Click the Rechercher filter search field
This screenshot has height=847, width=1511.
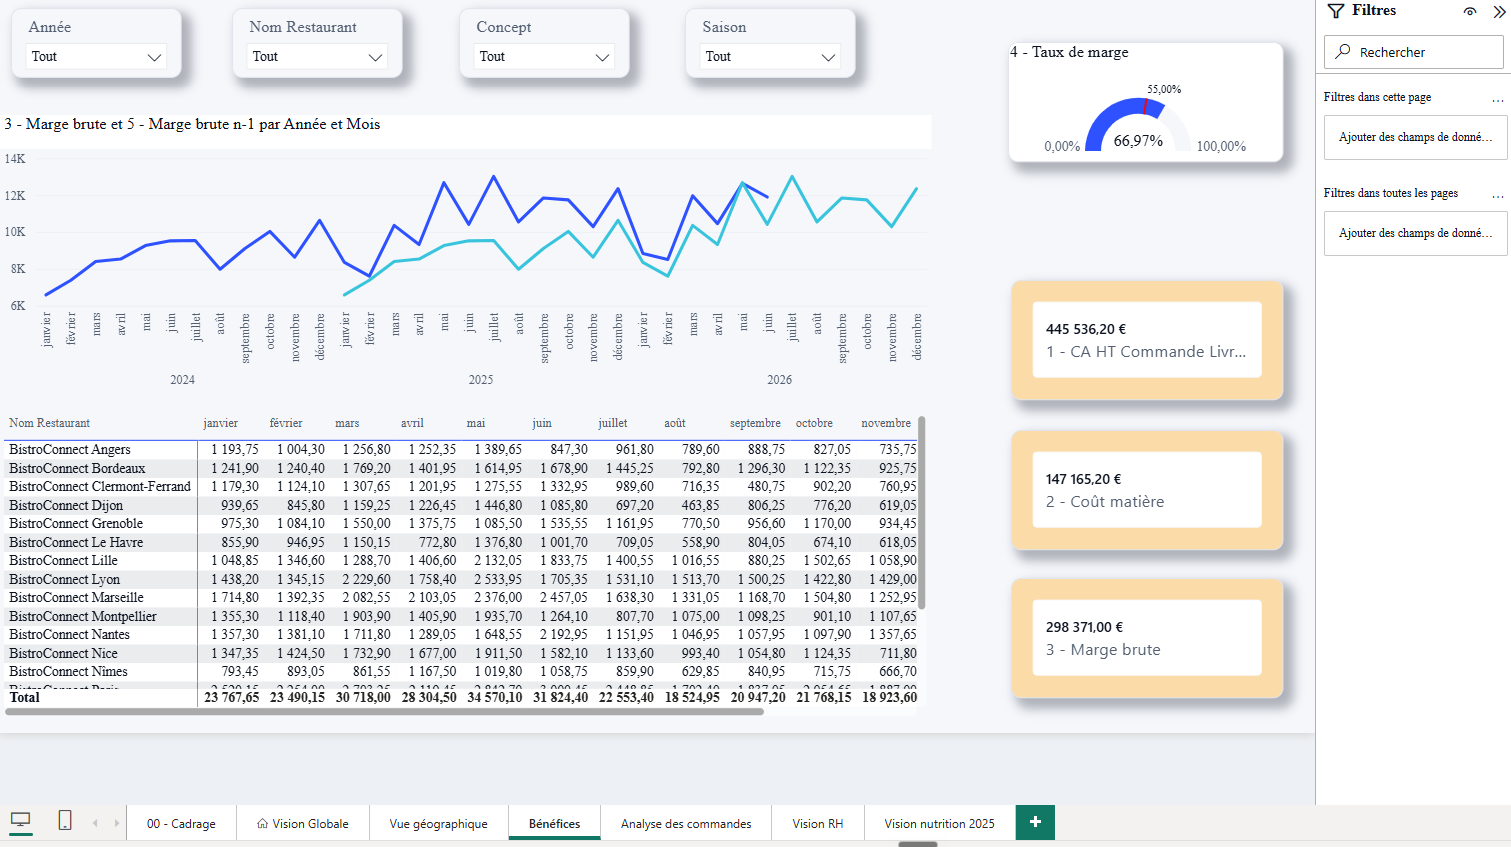click(1414, 52)
